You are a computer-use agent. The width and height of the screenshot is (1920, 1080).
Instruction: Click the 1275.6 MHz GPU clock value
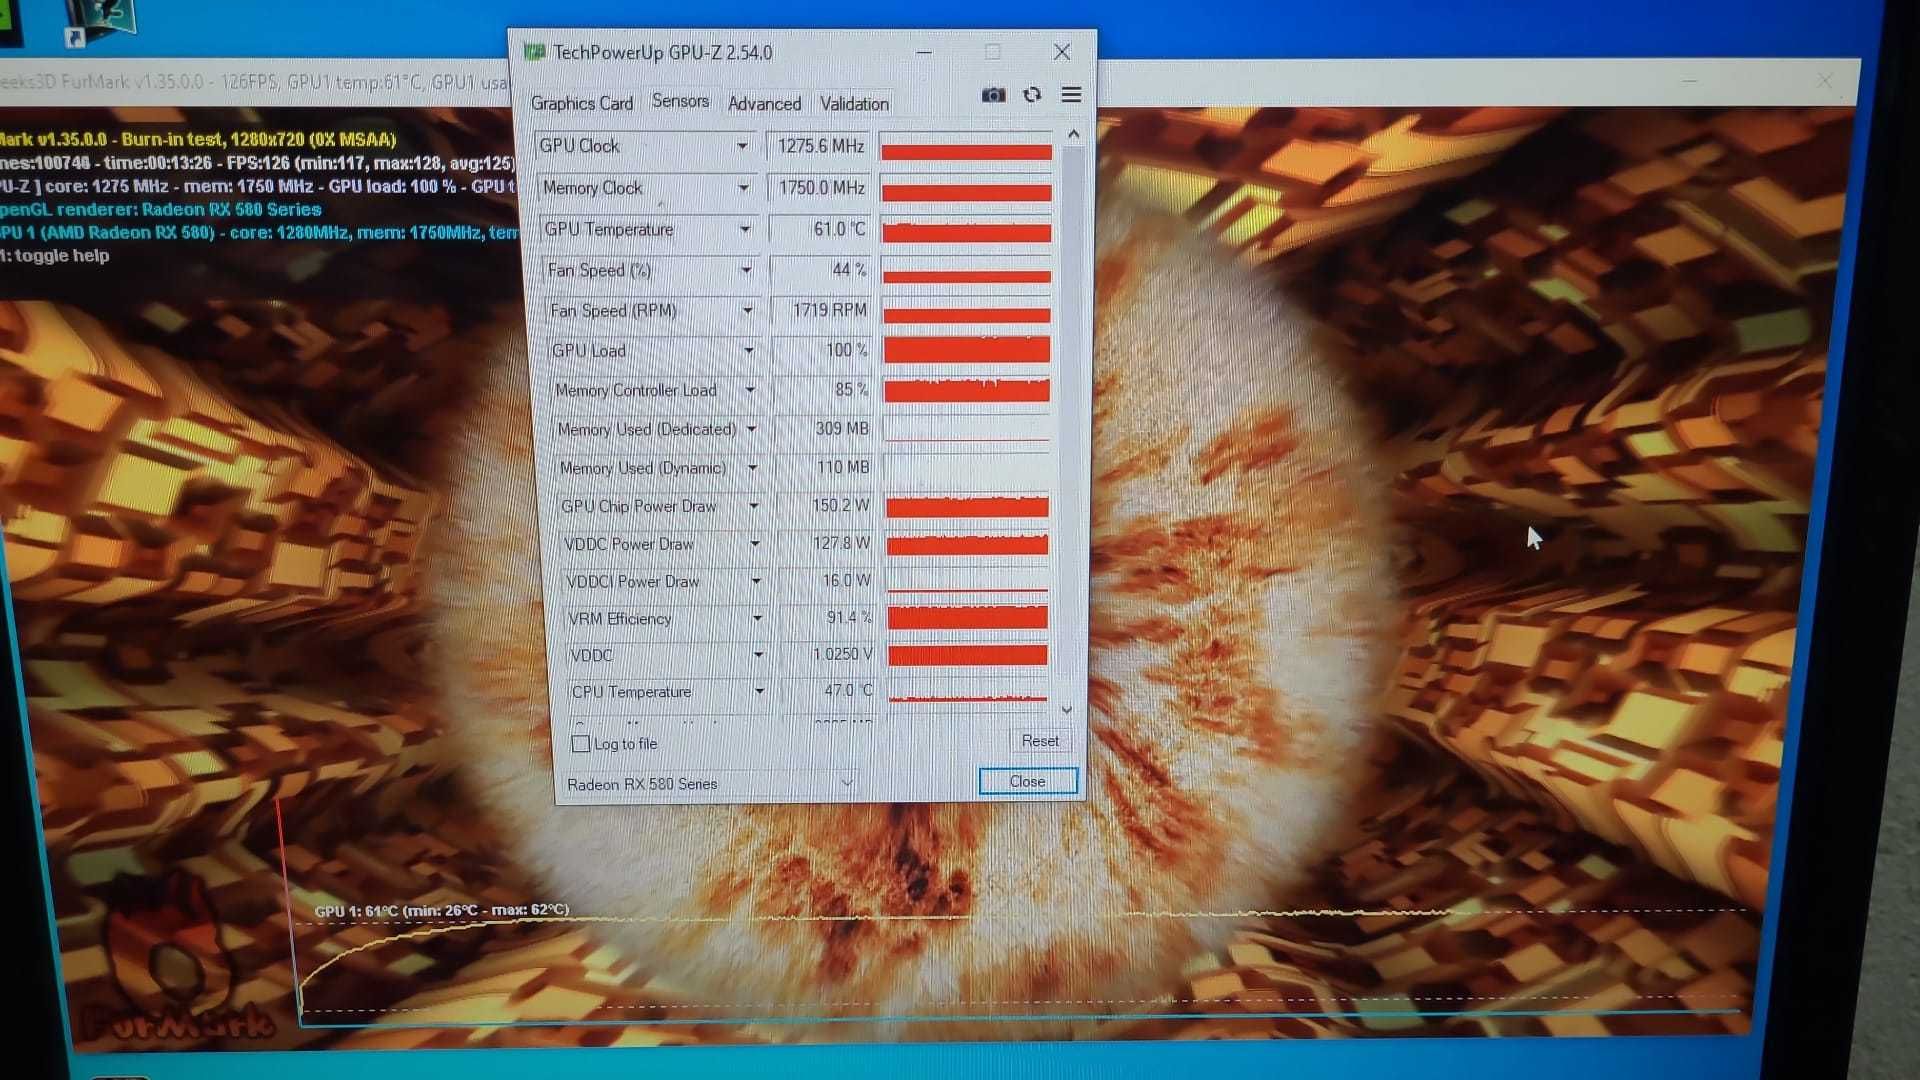pyautogui.click(x=820, y=146)
